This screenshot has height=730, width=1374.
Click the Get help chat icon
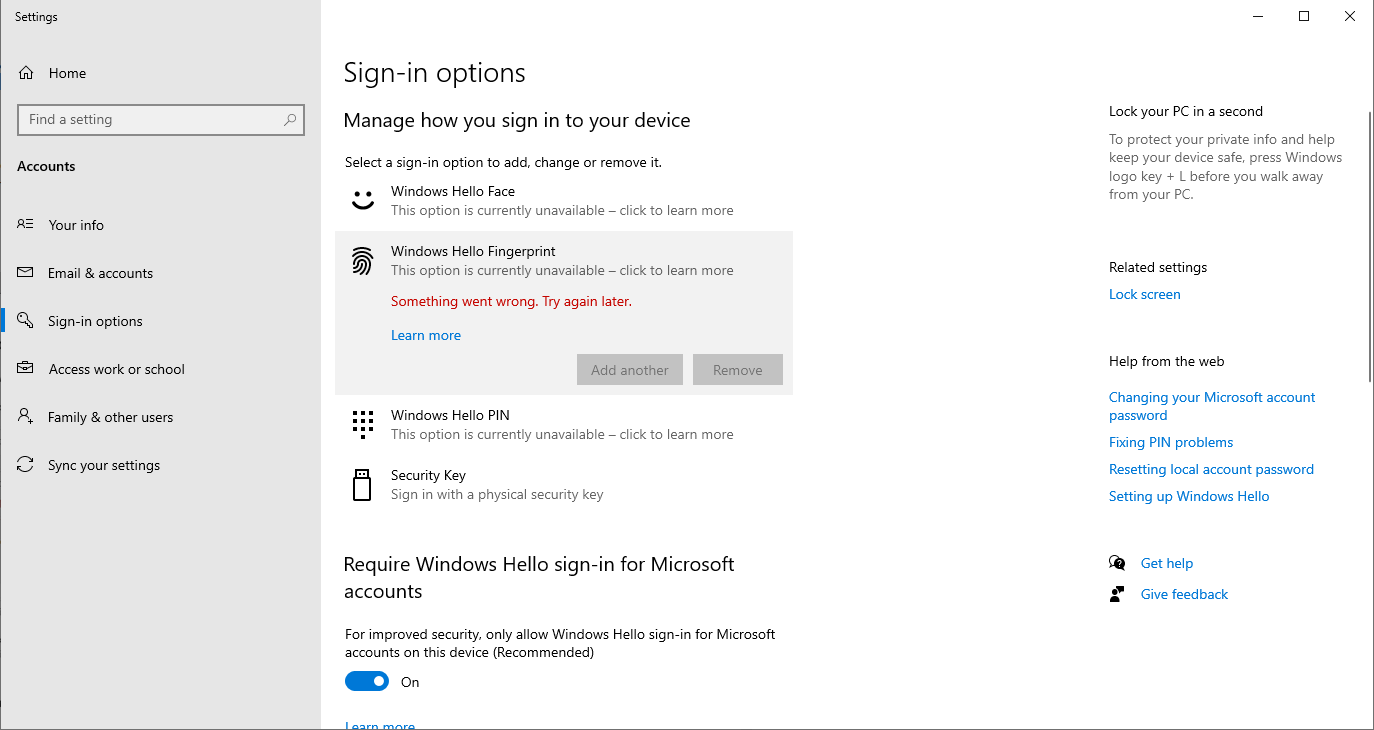tap(1117, 563)
